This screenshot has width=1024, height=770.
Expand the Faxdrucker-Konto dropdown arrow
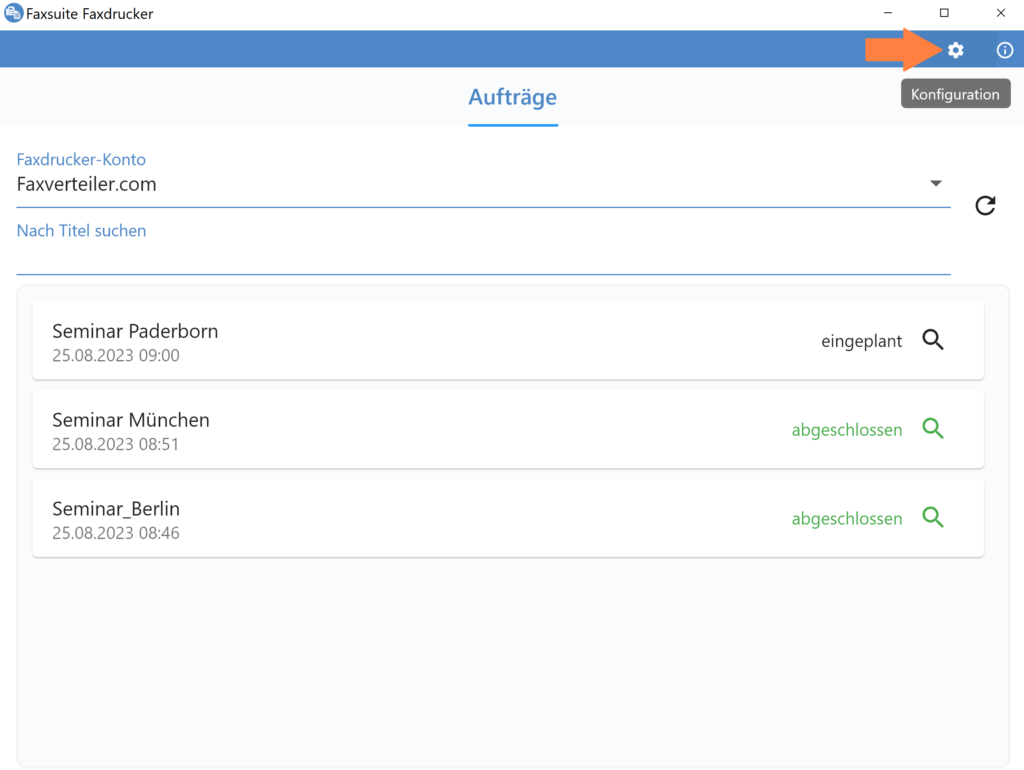[x=936, y=184]
